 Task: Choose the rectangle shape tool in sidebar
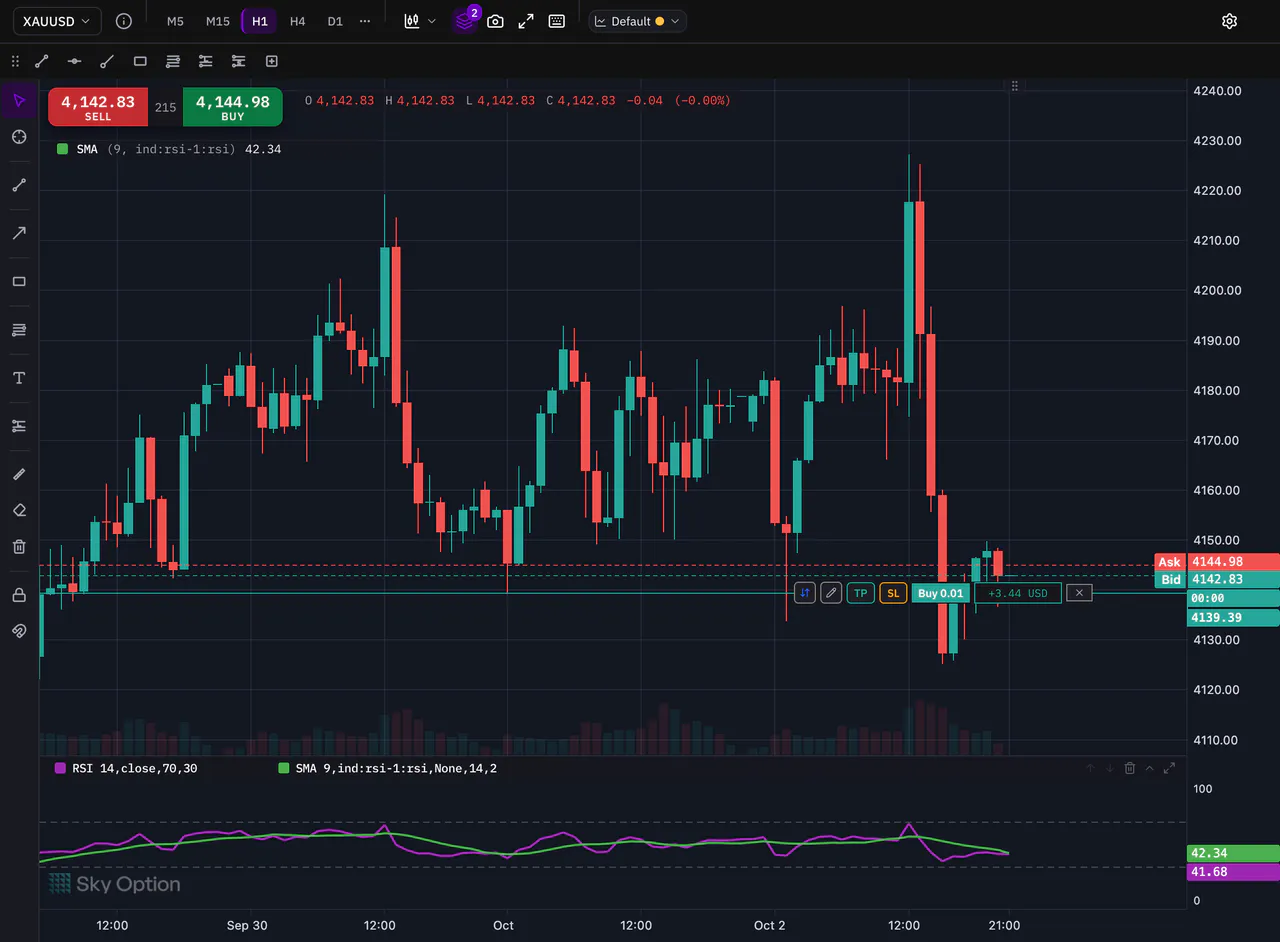[x=19, y=281]
